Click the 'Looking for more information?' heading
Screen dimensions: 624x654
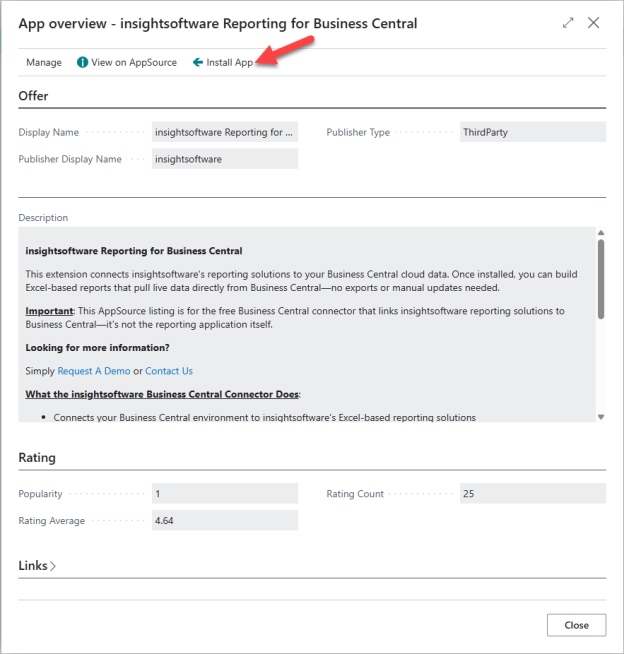coord(97,347)
